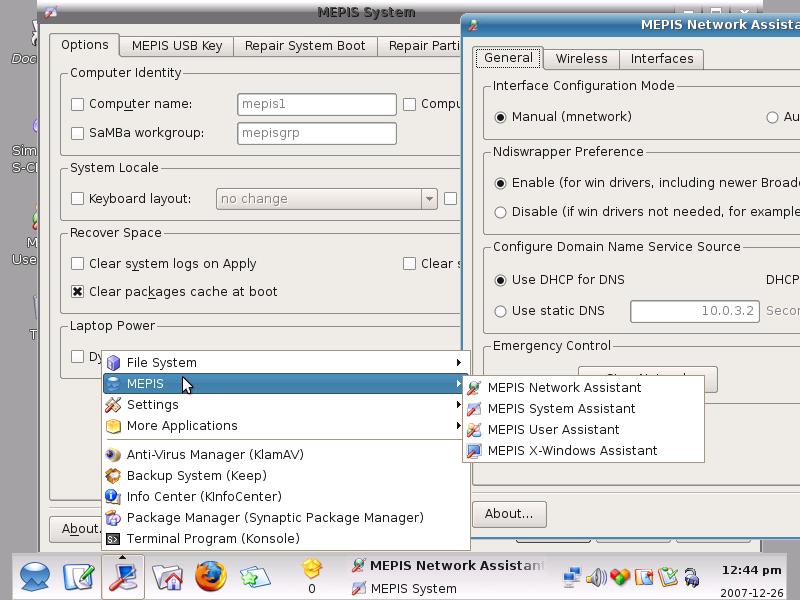Click the SaMBa workgroup field showing mepisgrp
800x600 pixels.
pyautogui.click(x=317, y=133)
